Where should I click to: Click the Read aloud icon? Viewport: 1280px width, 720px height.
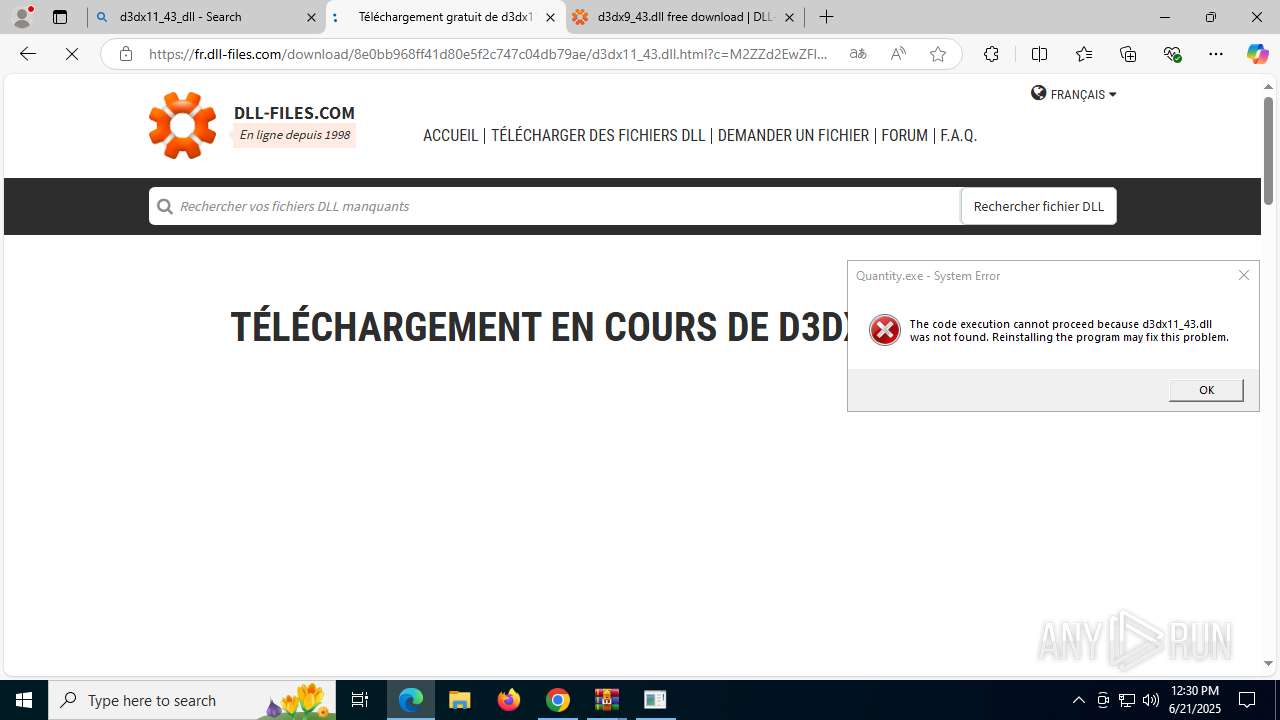(x=898, y=54)
